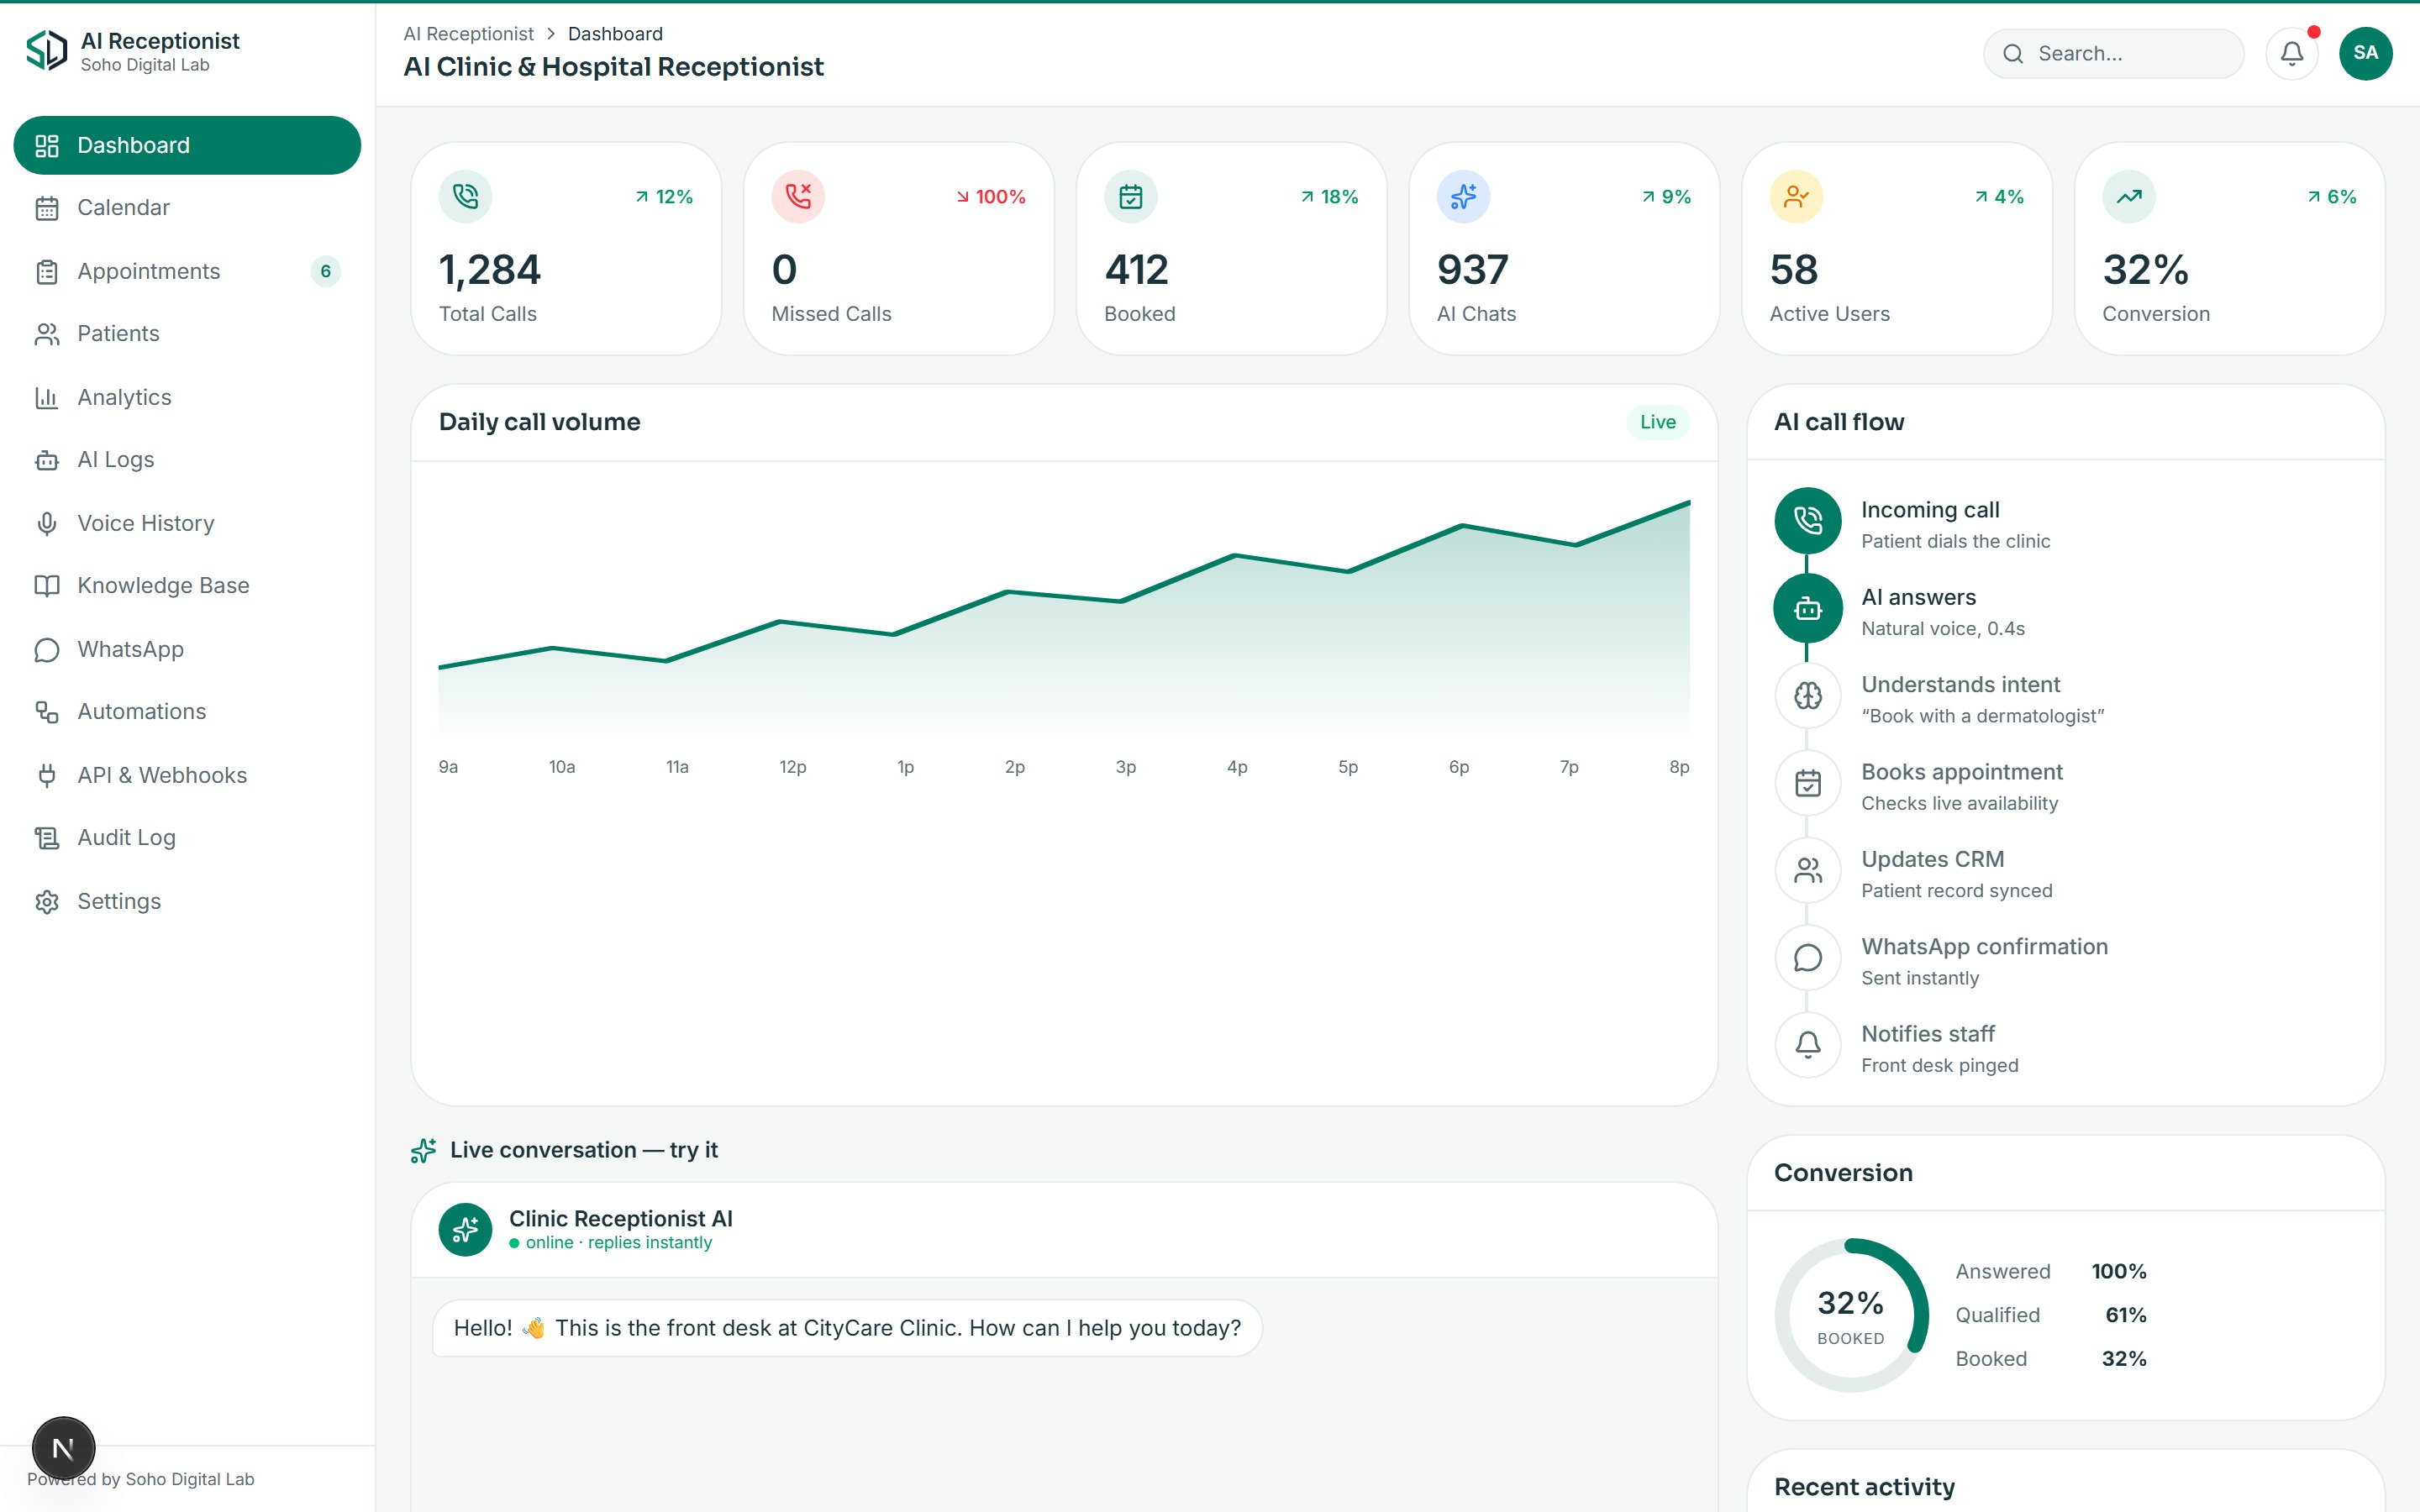Open Voice History

click(187, 523)
